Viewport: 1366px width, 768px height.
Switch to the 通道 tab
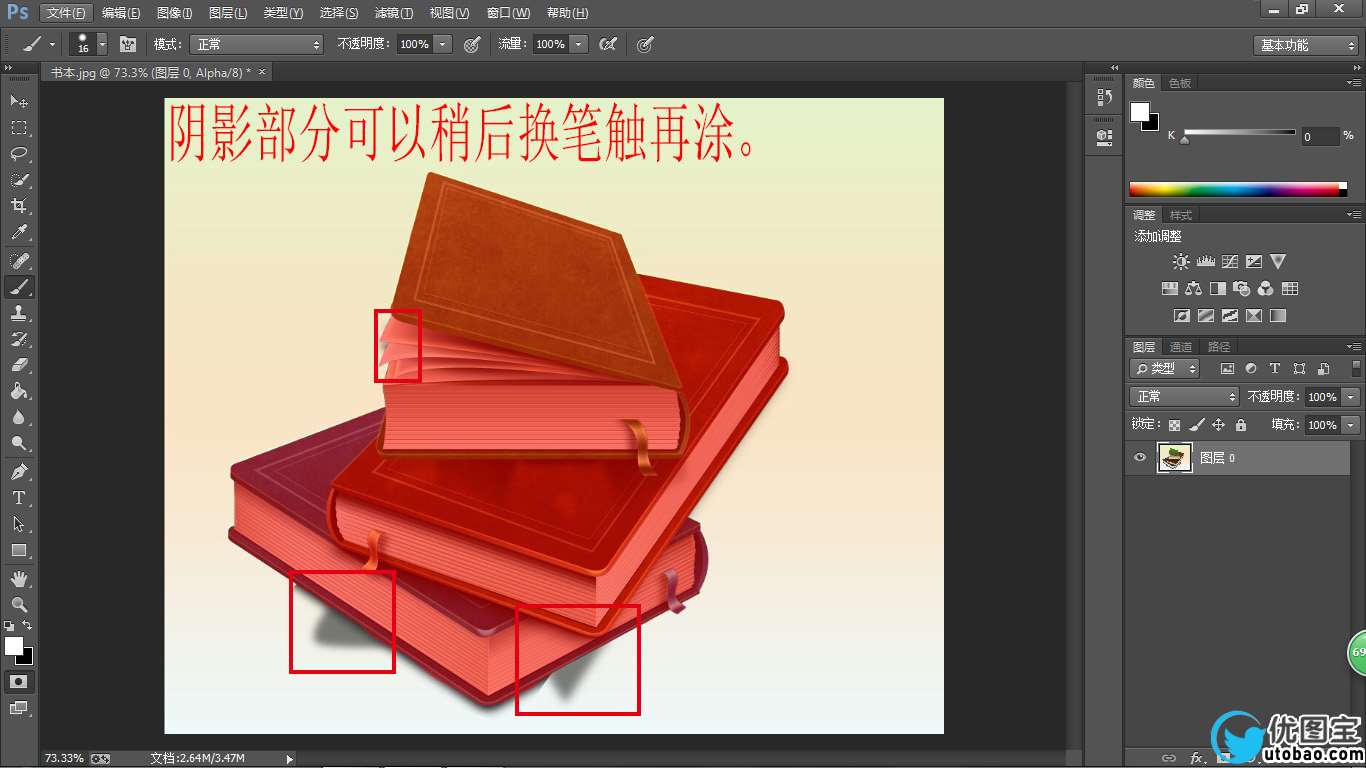[x=1181, y=347]
